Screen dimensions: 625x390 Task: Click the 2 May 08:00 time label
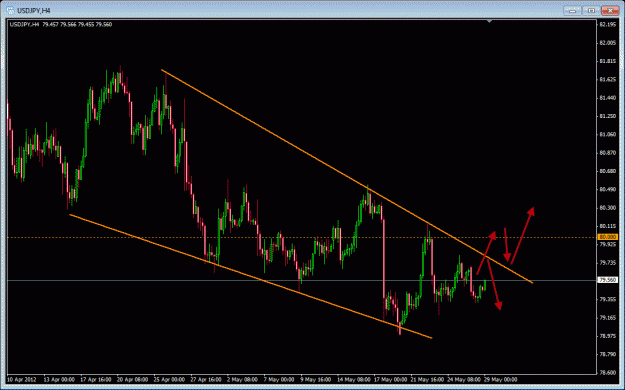click(x=243, y=380)
